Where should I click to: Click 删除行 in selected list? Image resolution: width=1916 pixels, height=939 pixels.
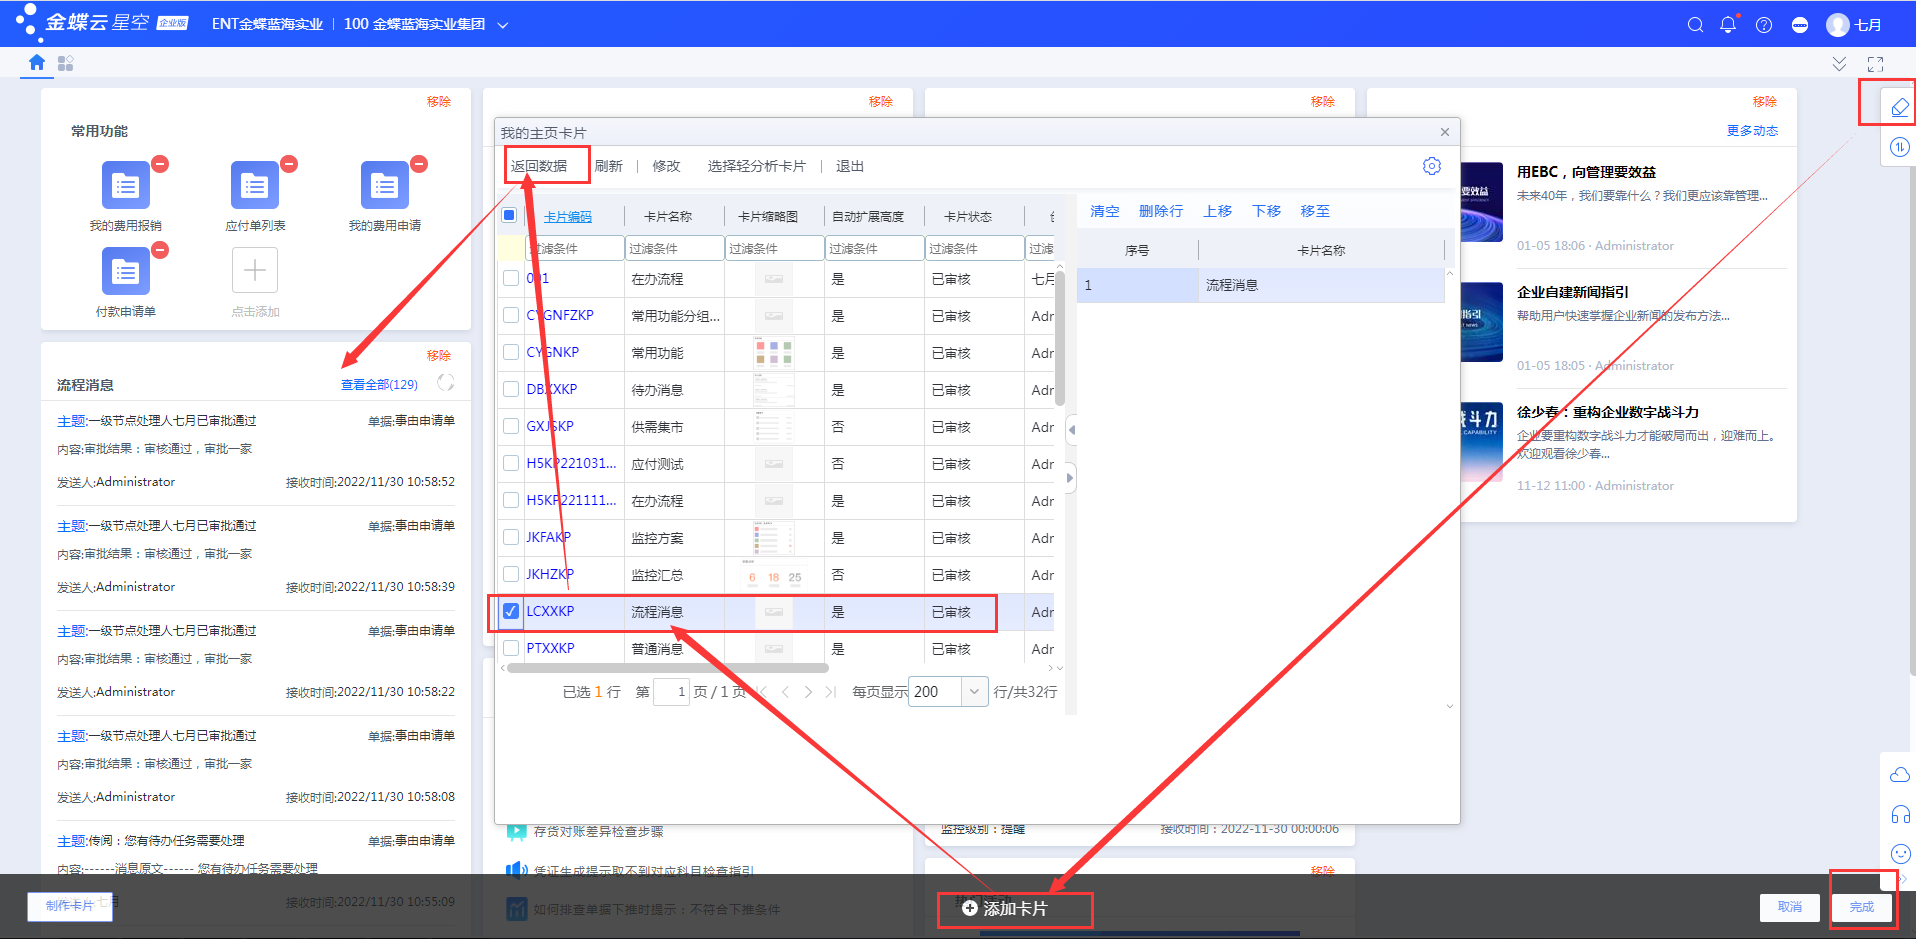[x=1161, y=211]
